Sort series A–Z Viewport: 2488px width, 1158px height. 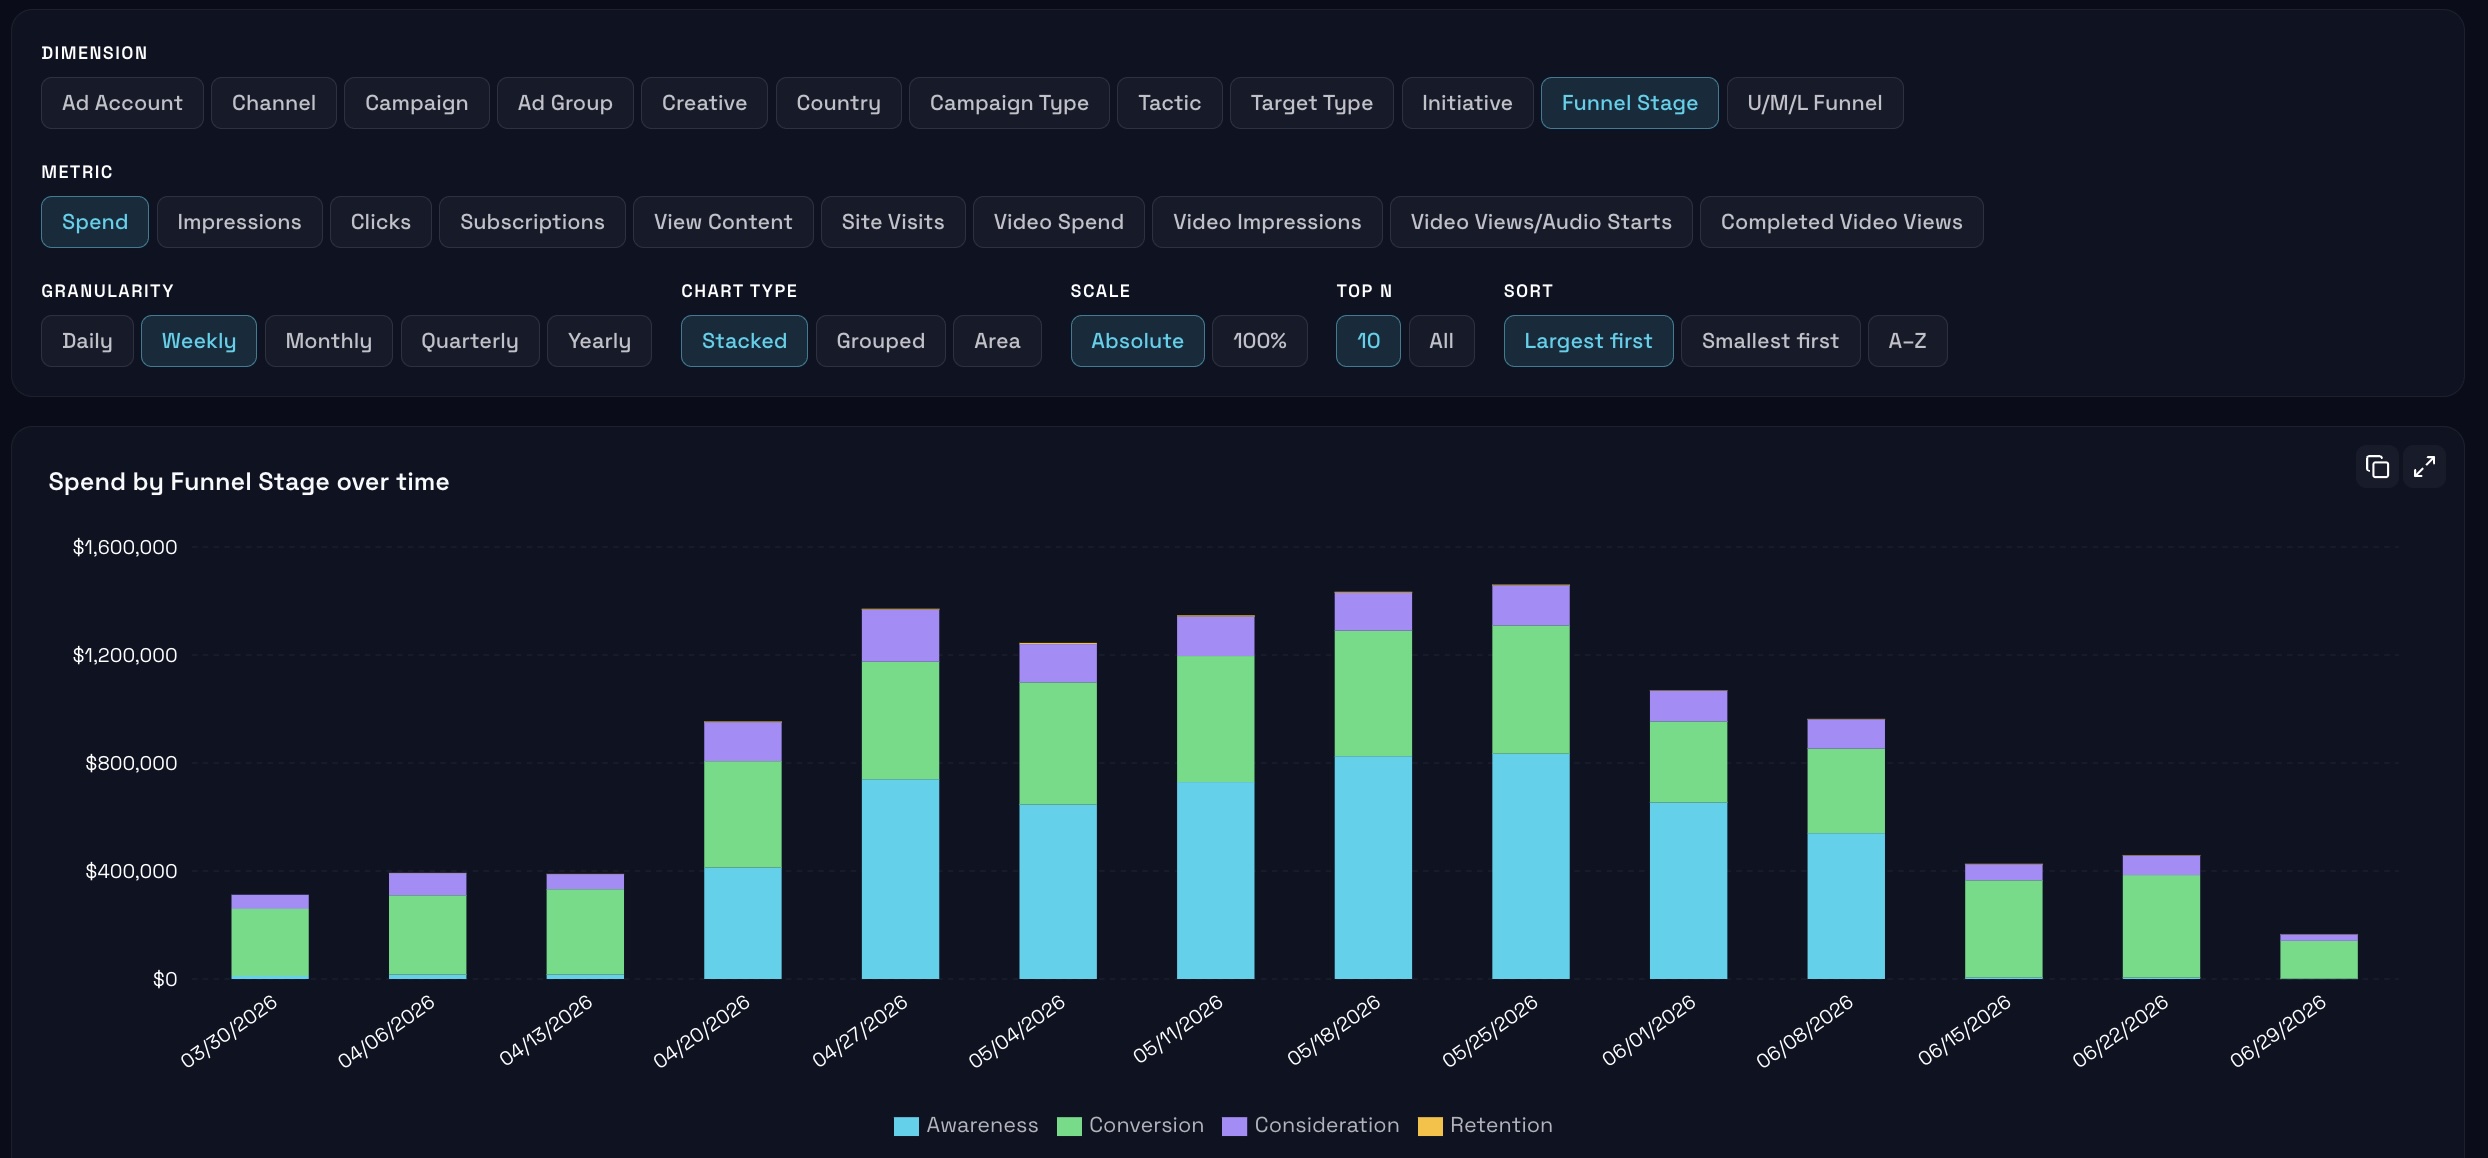pyautogui.click(x=1907, y=341)
